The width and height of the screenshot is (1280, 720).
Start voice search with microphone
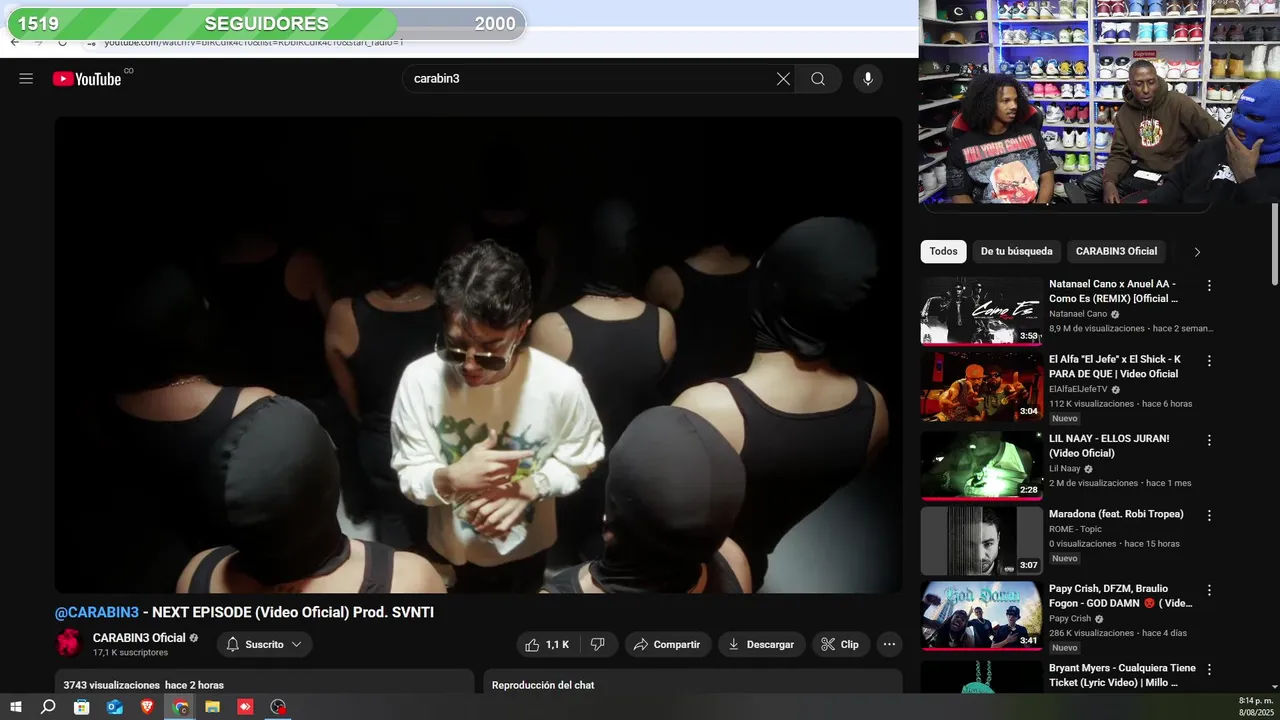(x=868, y=79)
